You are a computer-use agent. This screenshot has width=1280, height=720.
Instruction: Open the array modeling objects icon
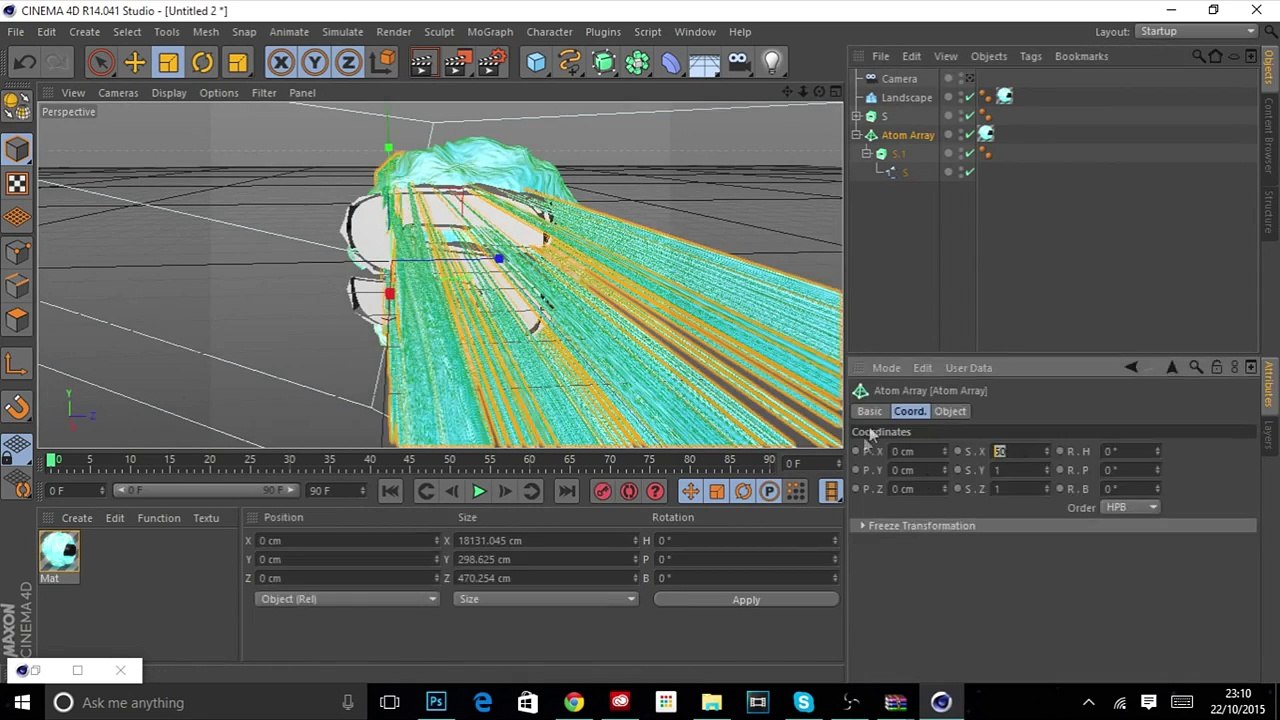[637, 63]
